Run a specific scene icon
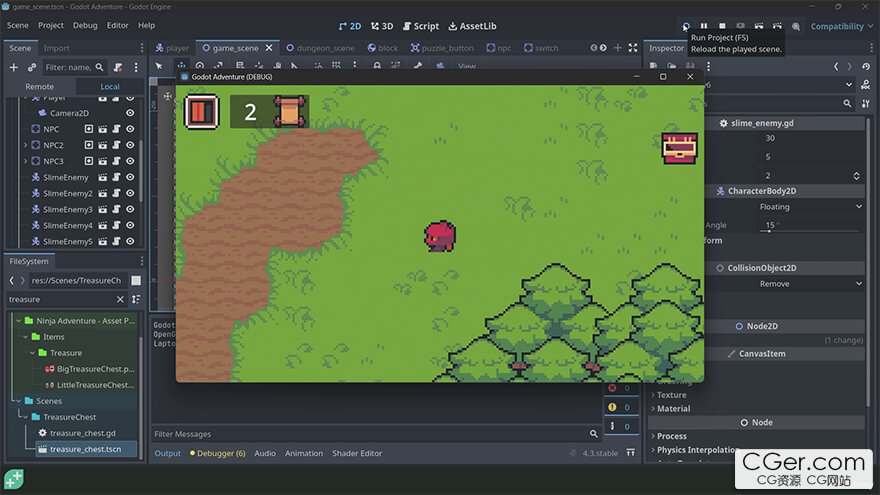Image resolution: width=880 pixels, height=495 pixels. click(777, 26)
